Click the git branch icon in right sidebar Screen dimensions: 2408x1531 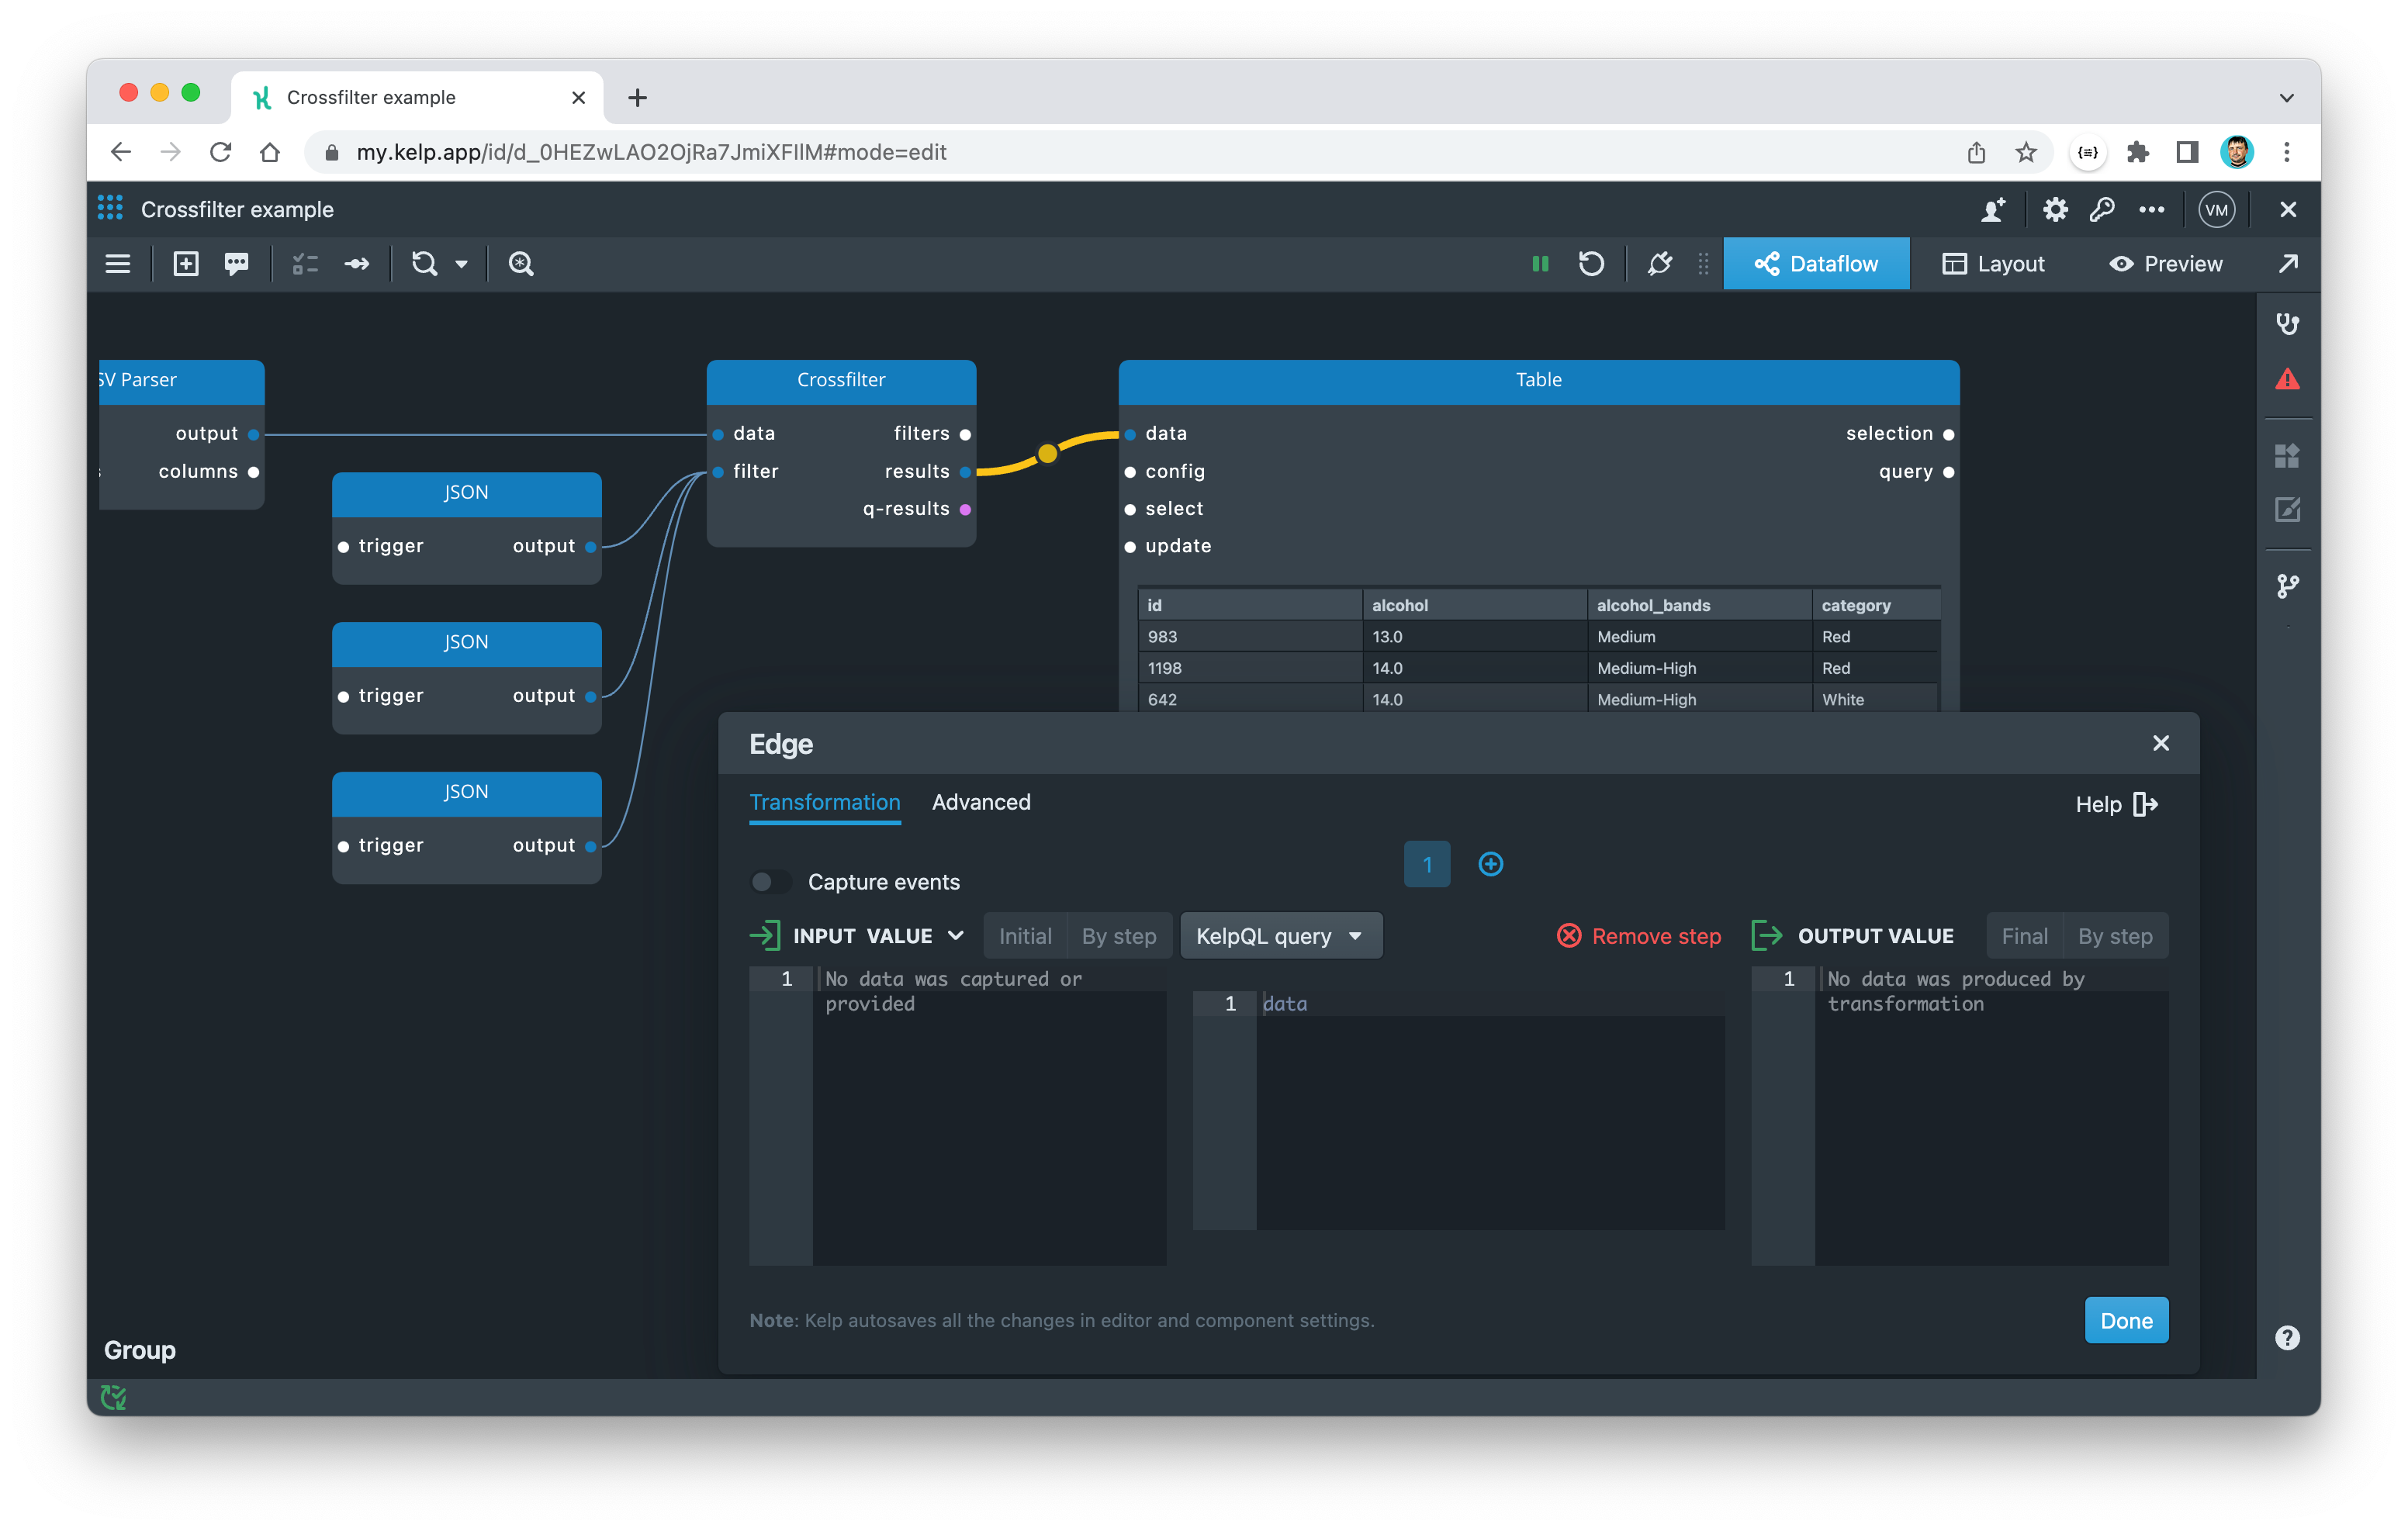tap(2287, 586)
